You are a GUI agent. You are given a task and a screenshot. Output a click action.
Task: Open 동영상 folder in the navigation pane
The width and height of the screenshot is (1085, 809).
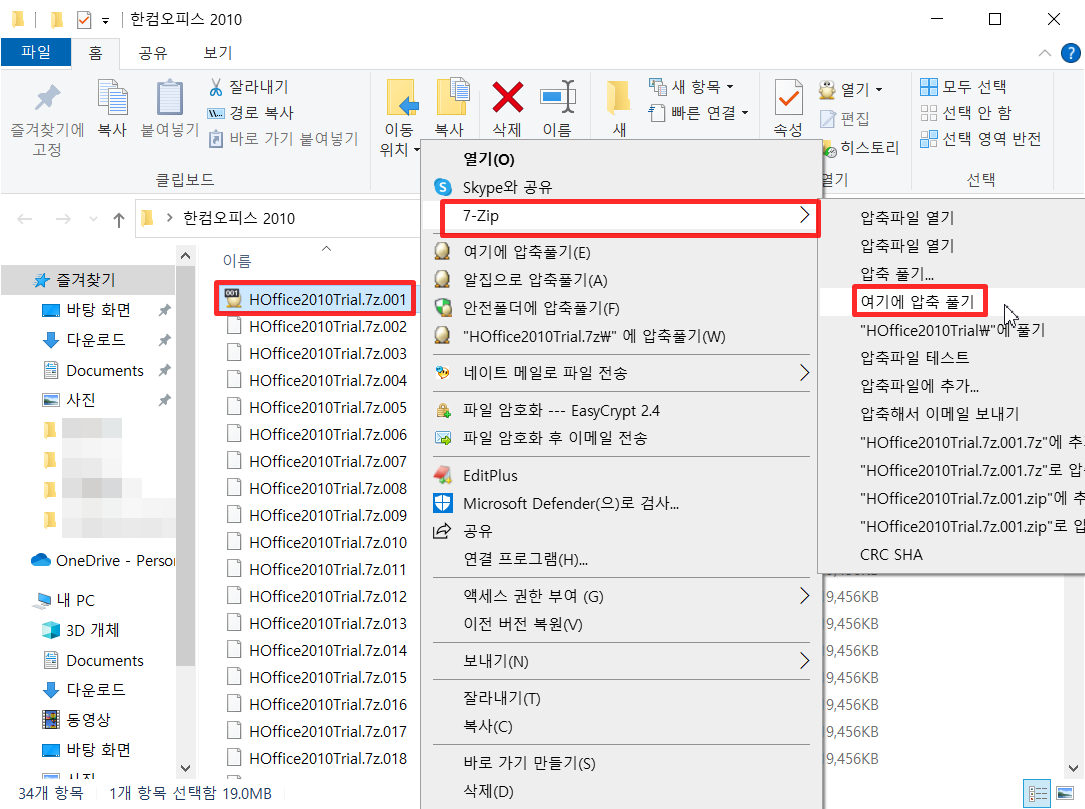coord(76,720)
